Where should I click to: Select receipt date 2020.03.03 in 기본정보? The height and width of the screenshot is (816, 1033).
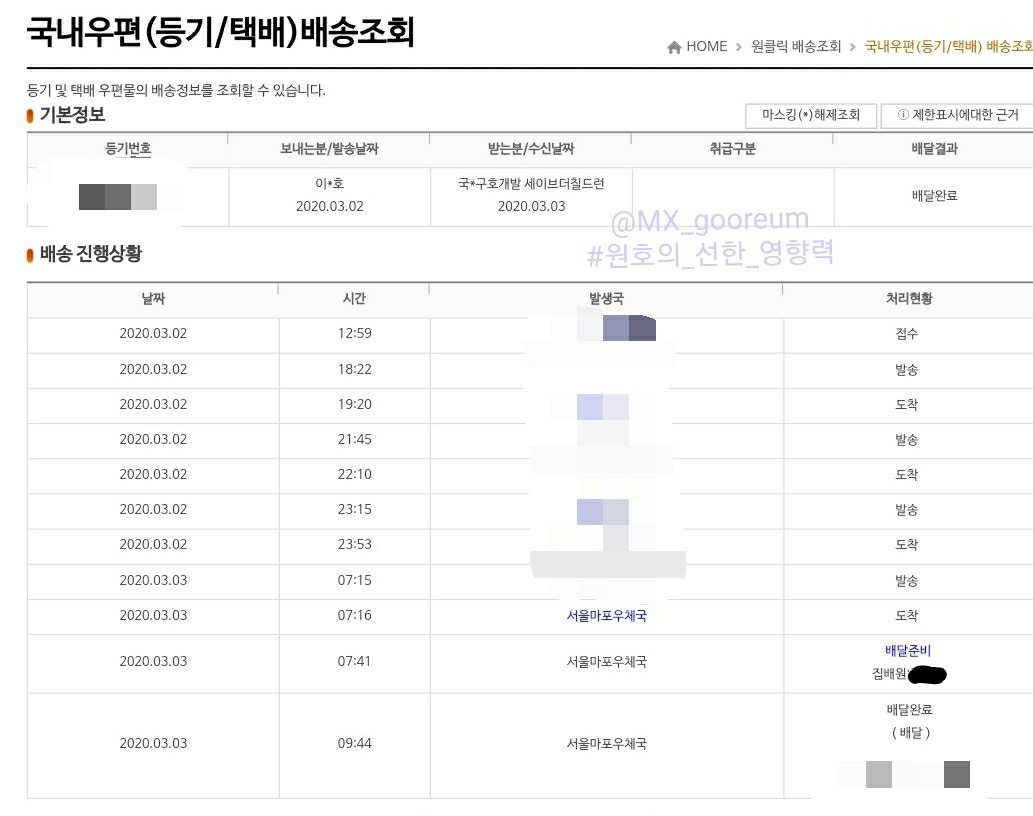point(531,206)
